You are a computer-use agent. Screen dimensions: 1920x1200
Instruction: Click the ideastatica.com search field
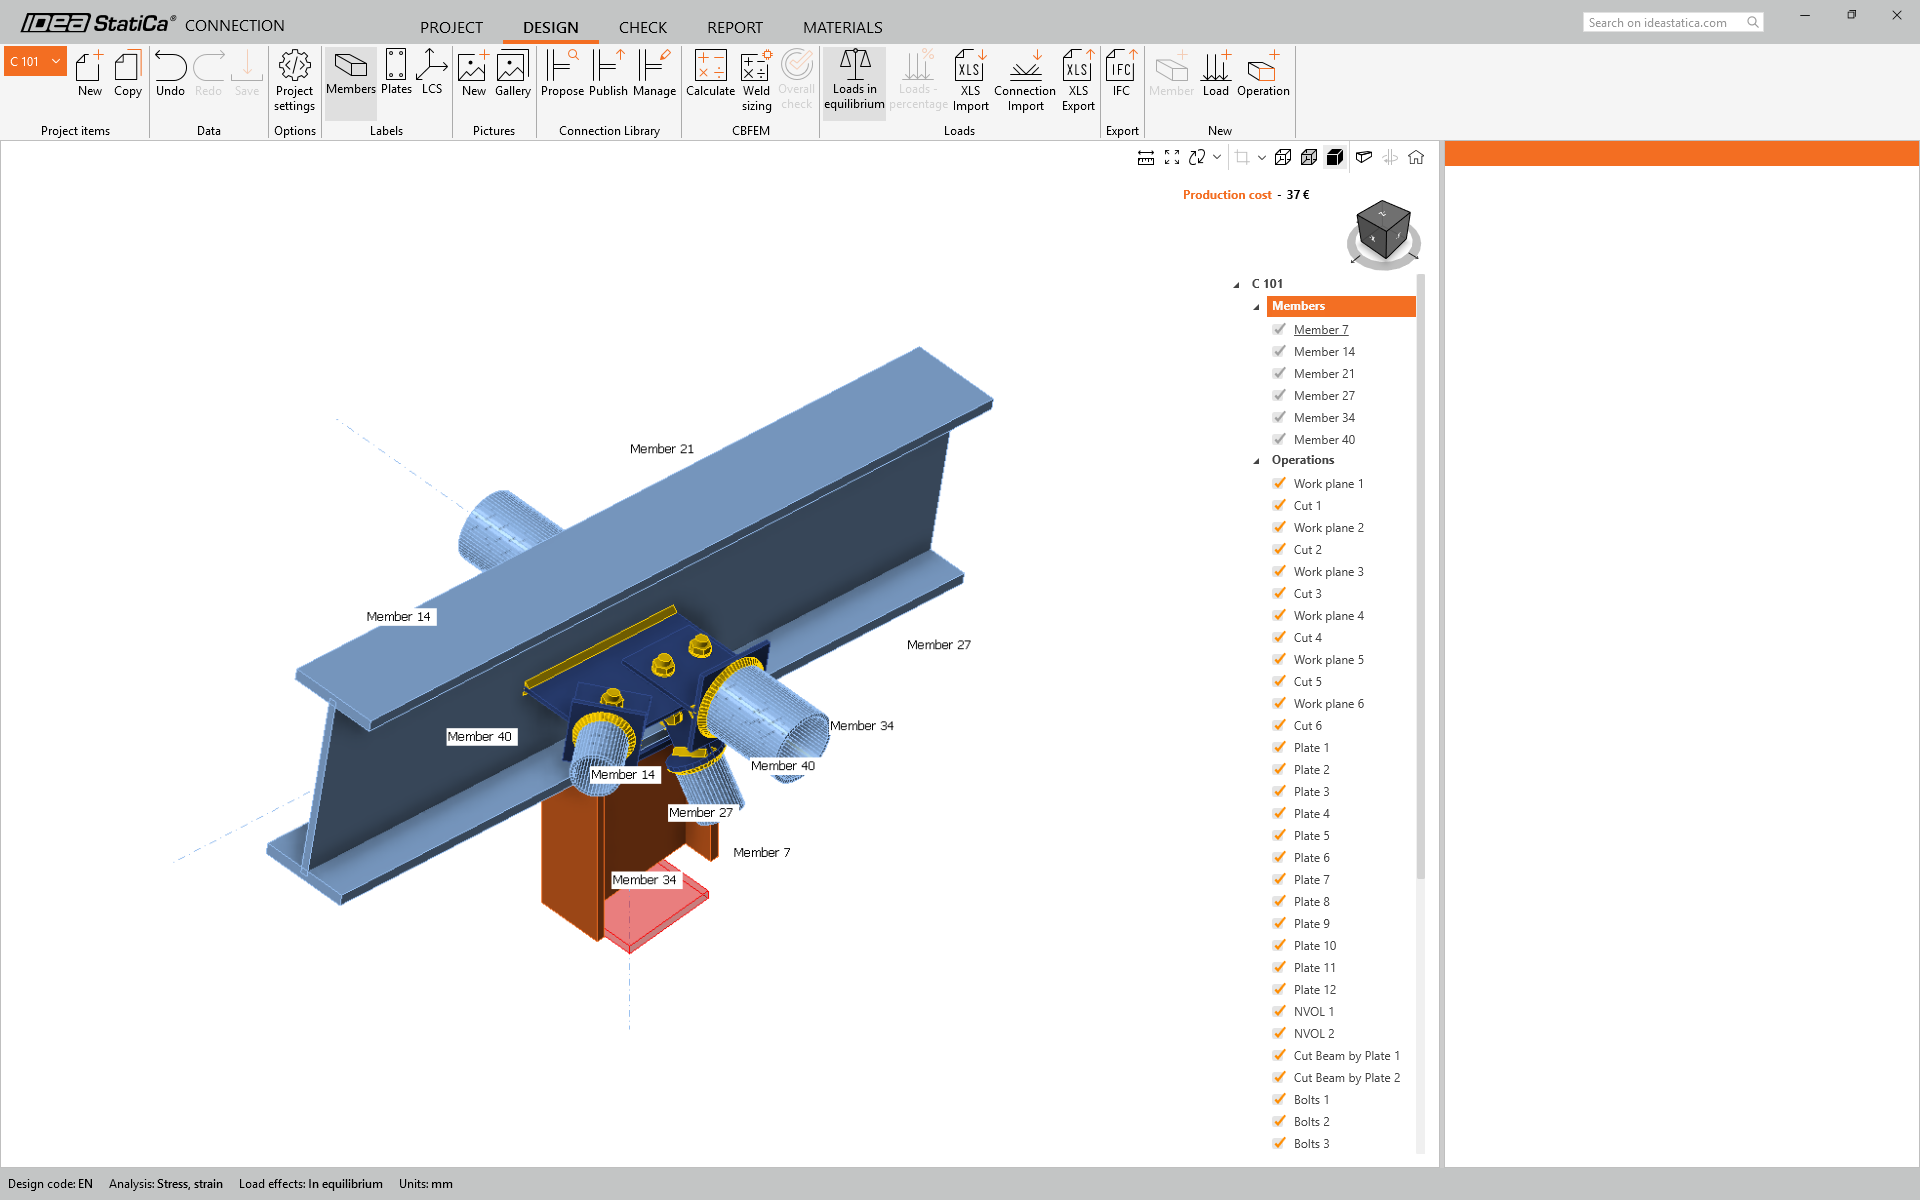pyautogui.click(x=1665, y=22)
